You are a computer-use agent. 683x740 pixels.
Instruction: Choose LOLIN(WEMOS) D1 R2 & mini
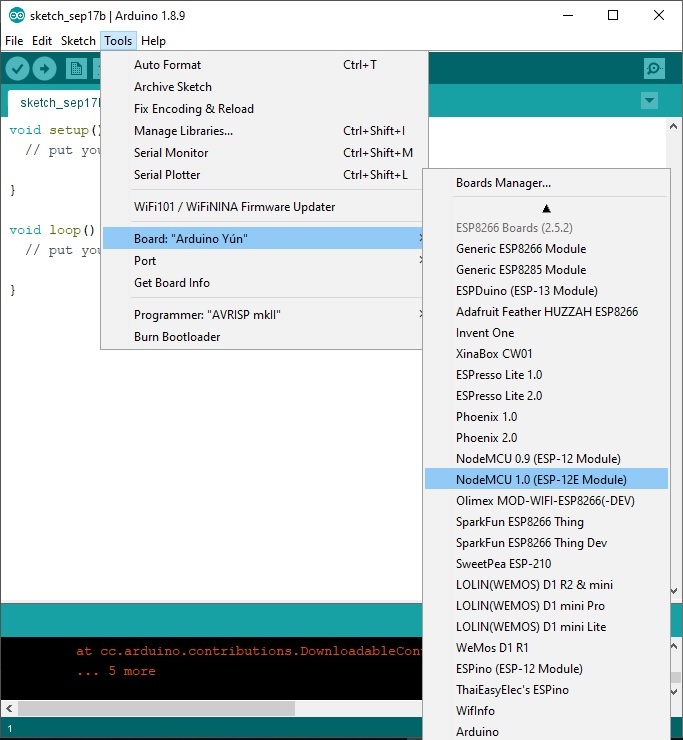(546, 585)
